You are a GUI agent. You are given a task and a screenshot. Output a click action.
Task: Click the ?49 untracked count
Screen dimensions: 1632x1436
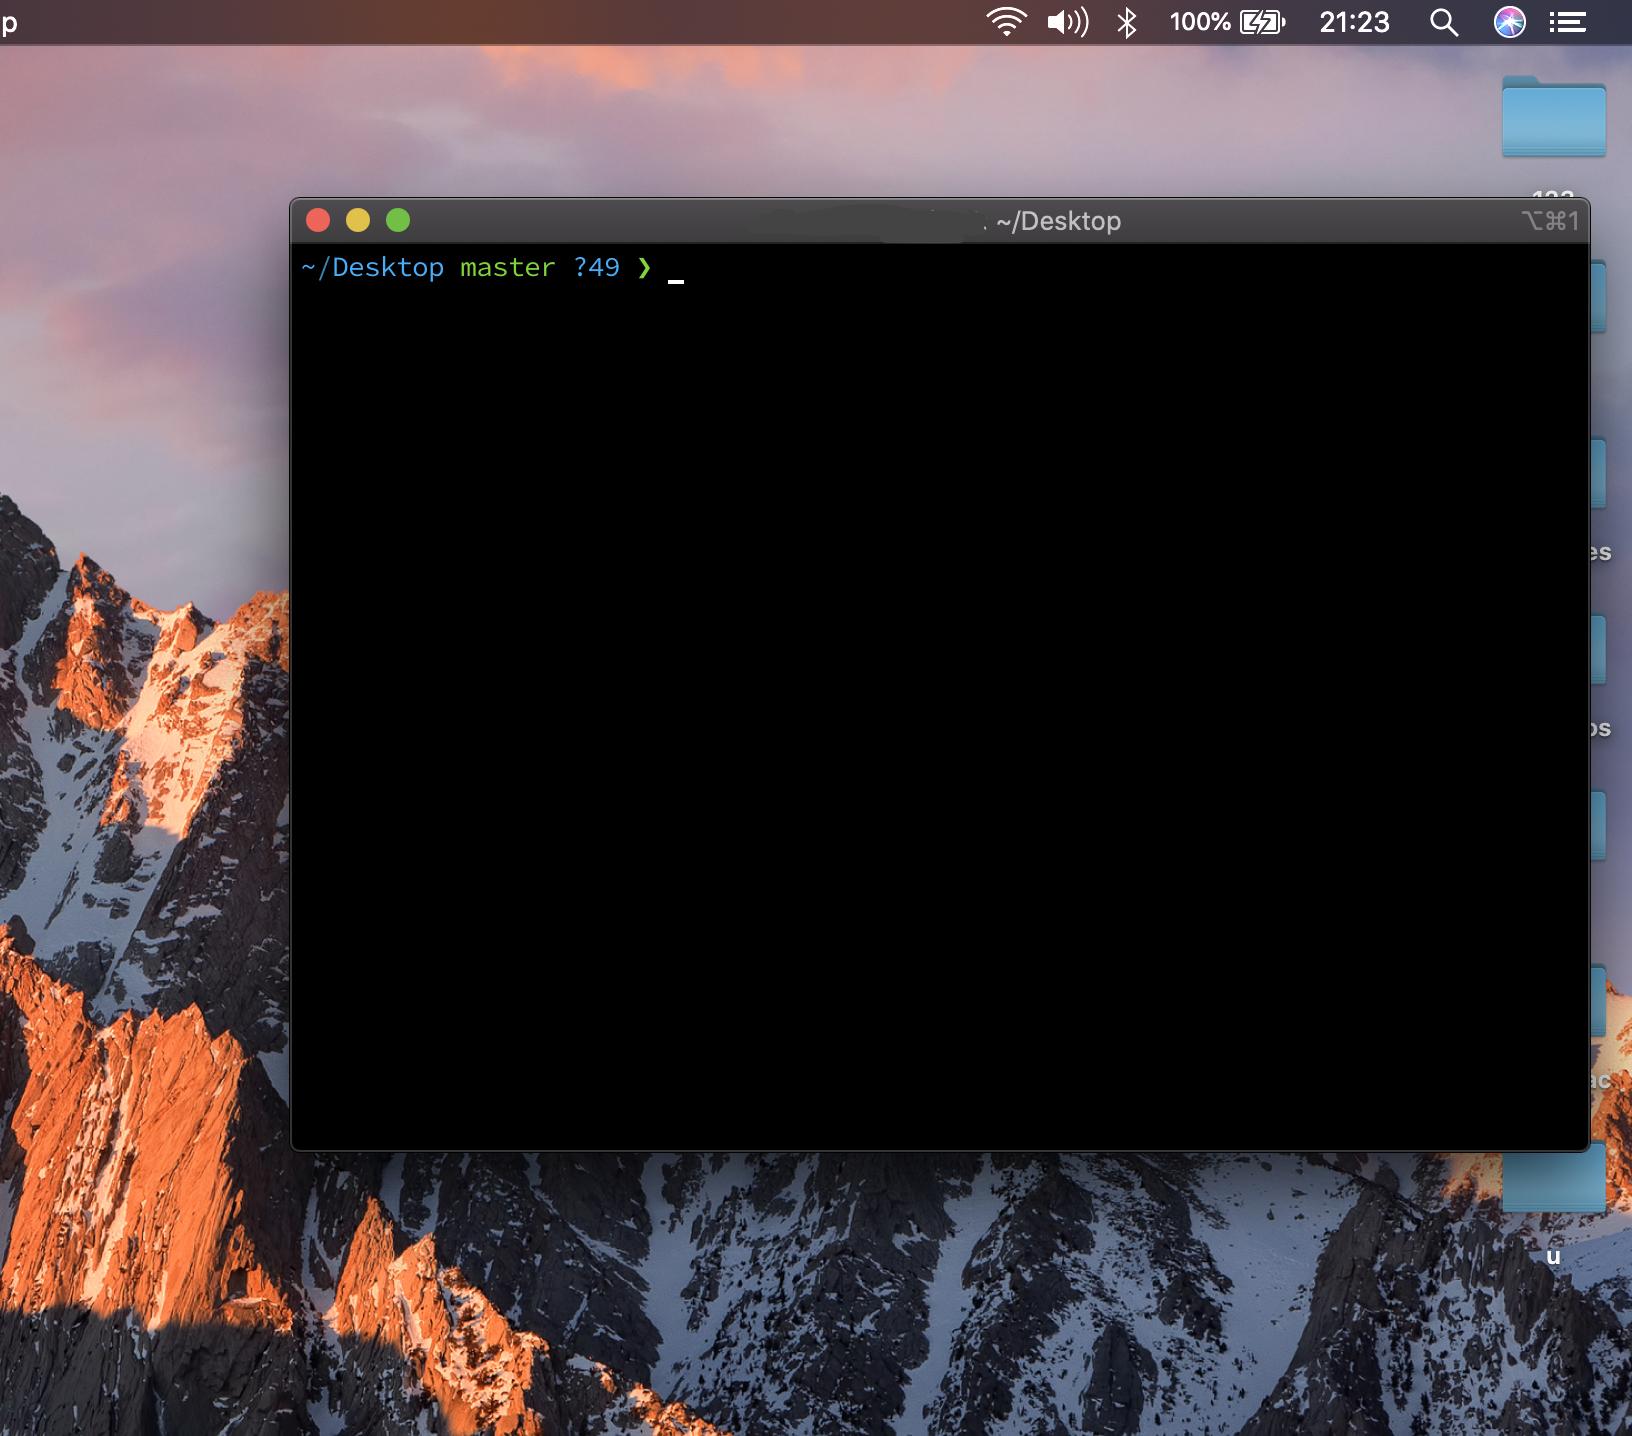596,268
